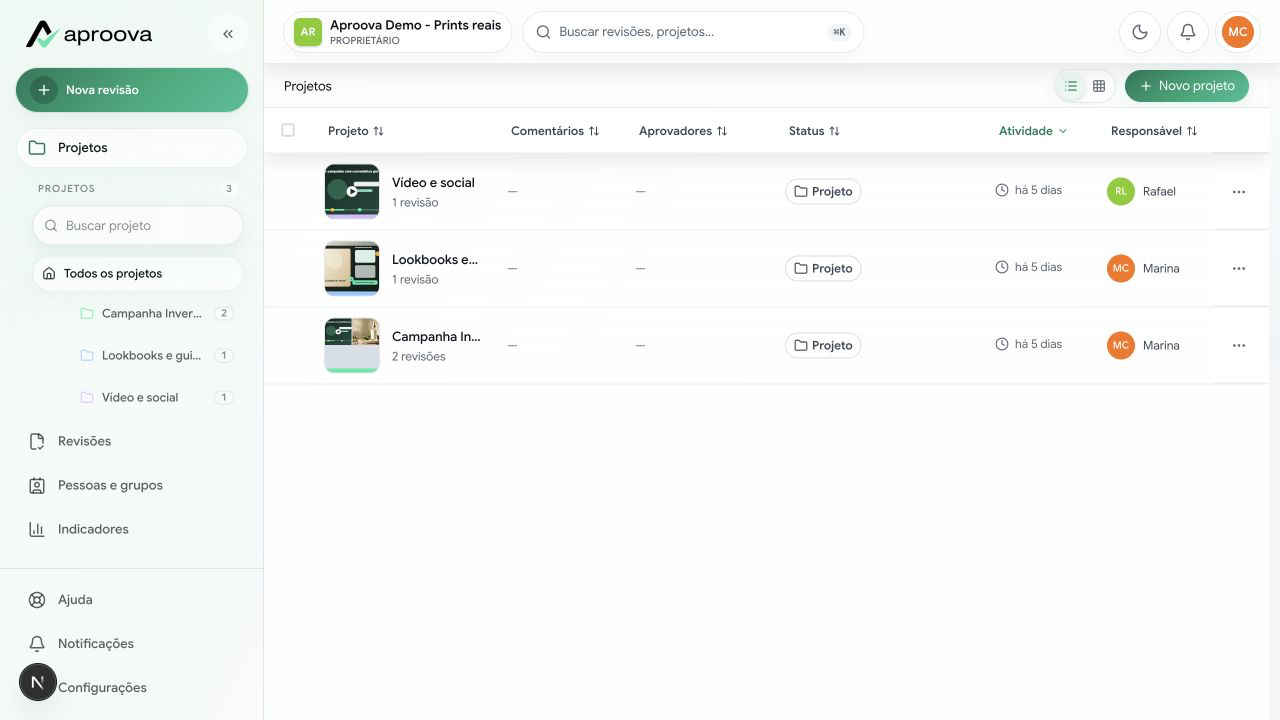Open the Projetos sidebar section
This screenshot has width=1280, height=720.
point(132,148)
